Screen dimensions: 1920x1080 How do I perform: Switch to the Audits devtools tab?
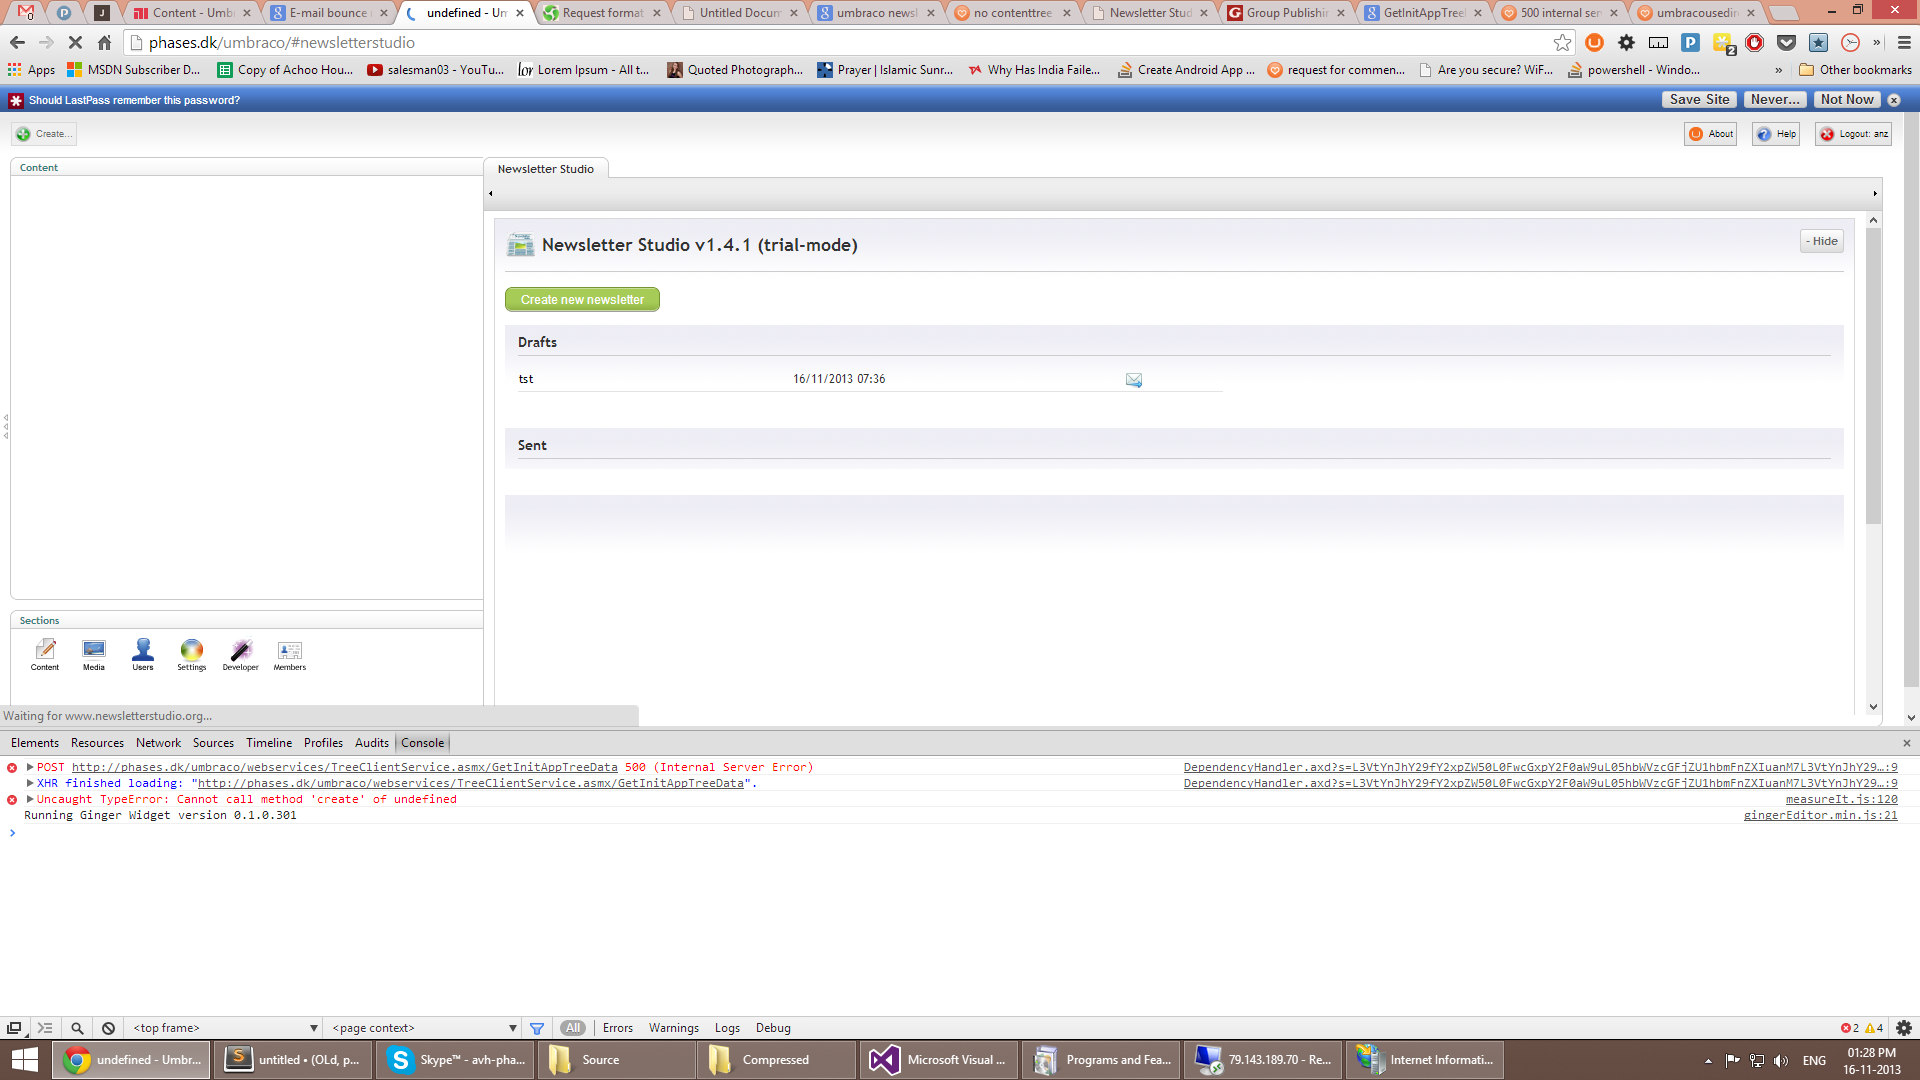(x=372, y=743)
